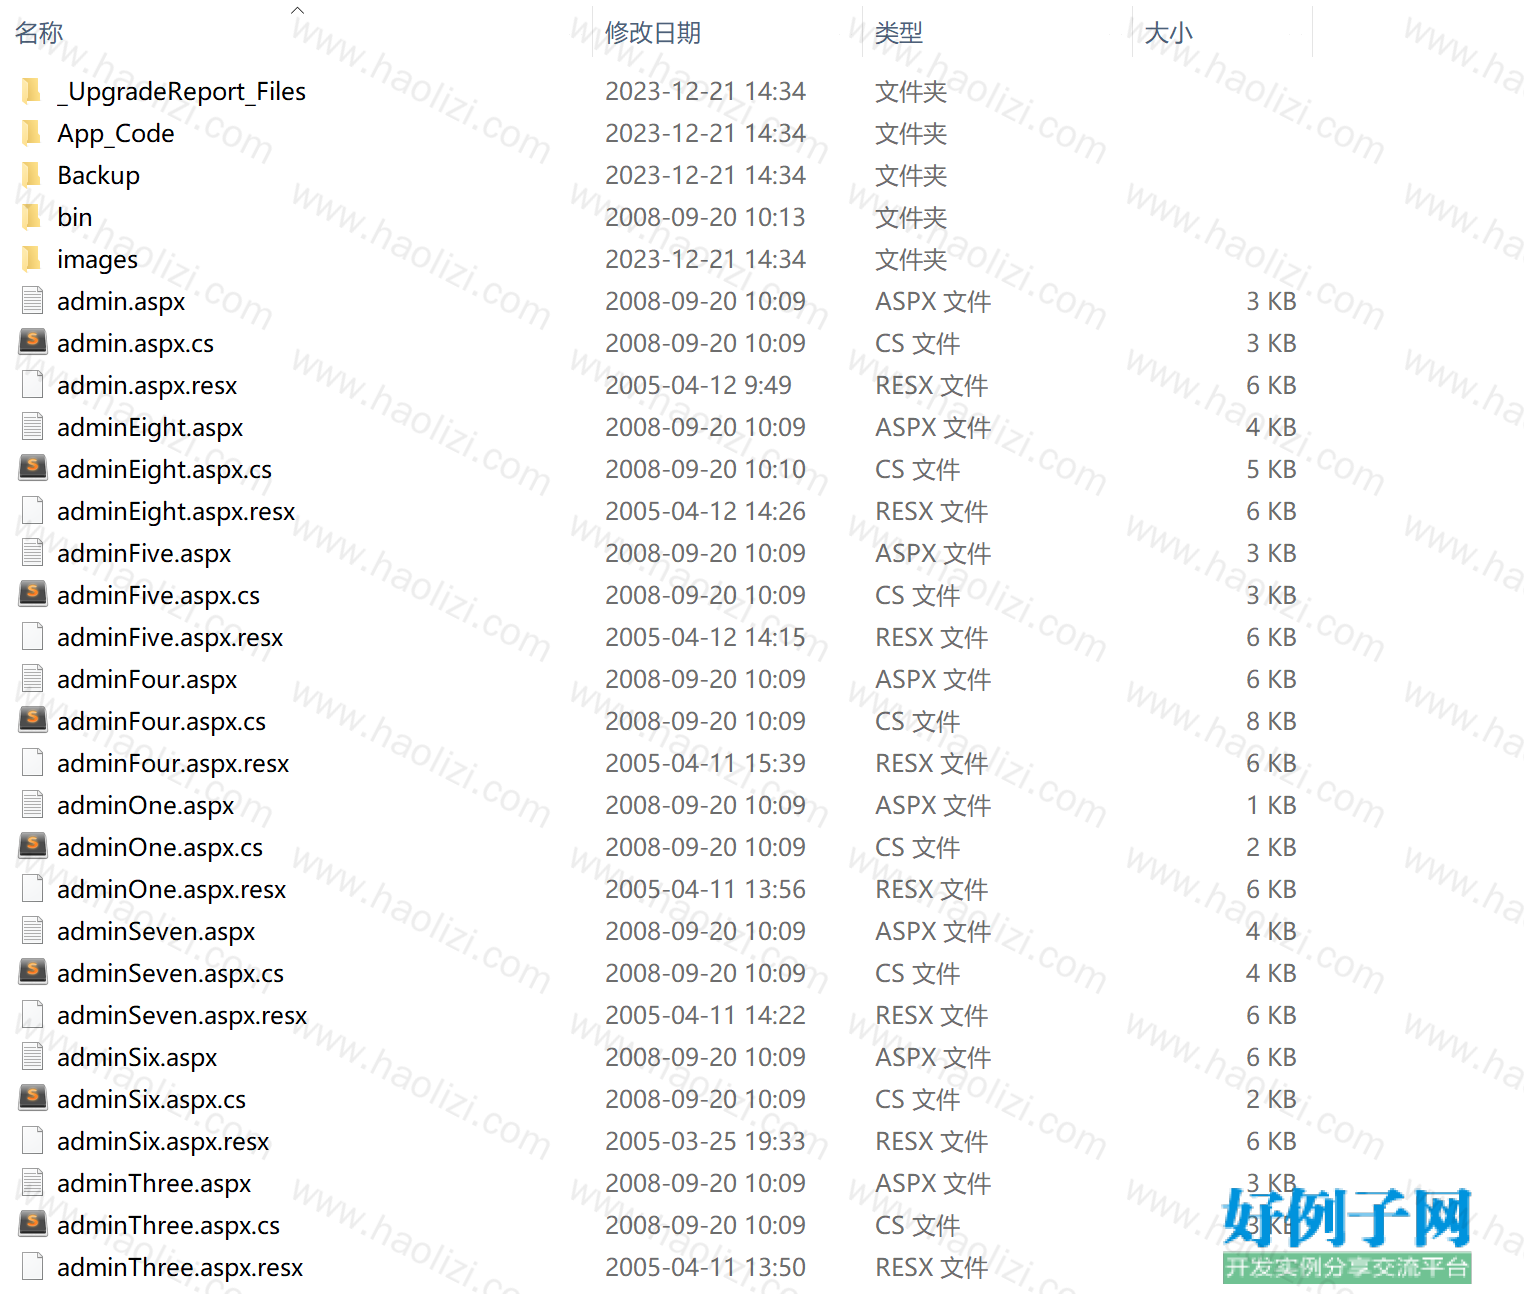This screenshot has width=1524, height=1294.
Task: Select file name adminSeven.aspx
Action: 156,931
